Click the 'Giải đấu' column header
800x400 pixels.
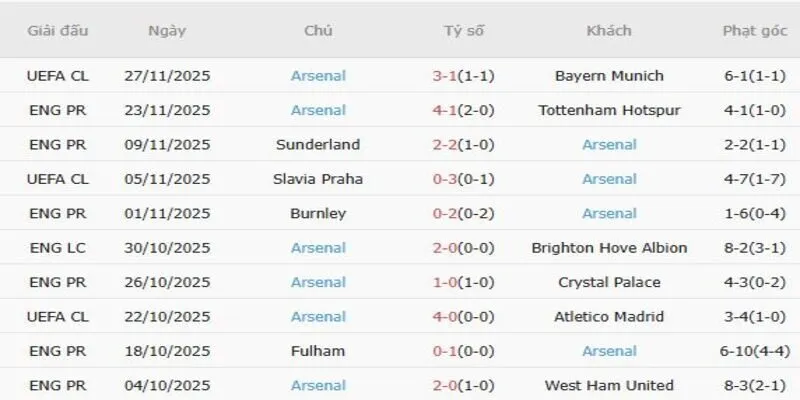click(x=58, y=30)
